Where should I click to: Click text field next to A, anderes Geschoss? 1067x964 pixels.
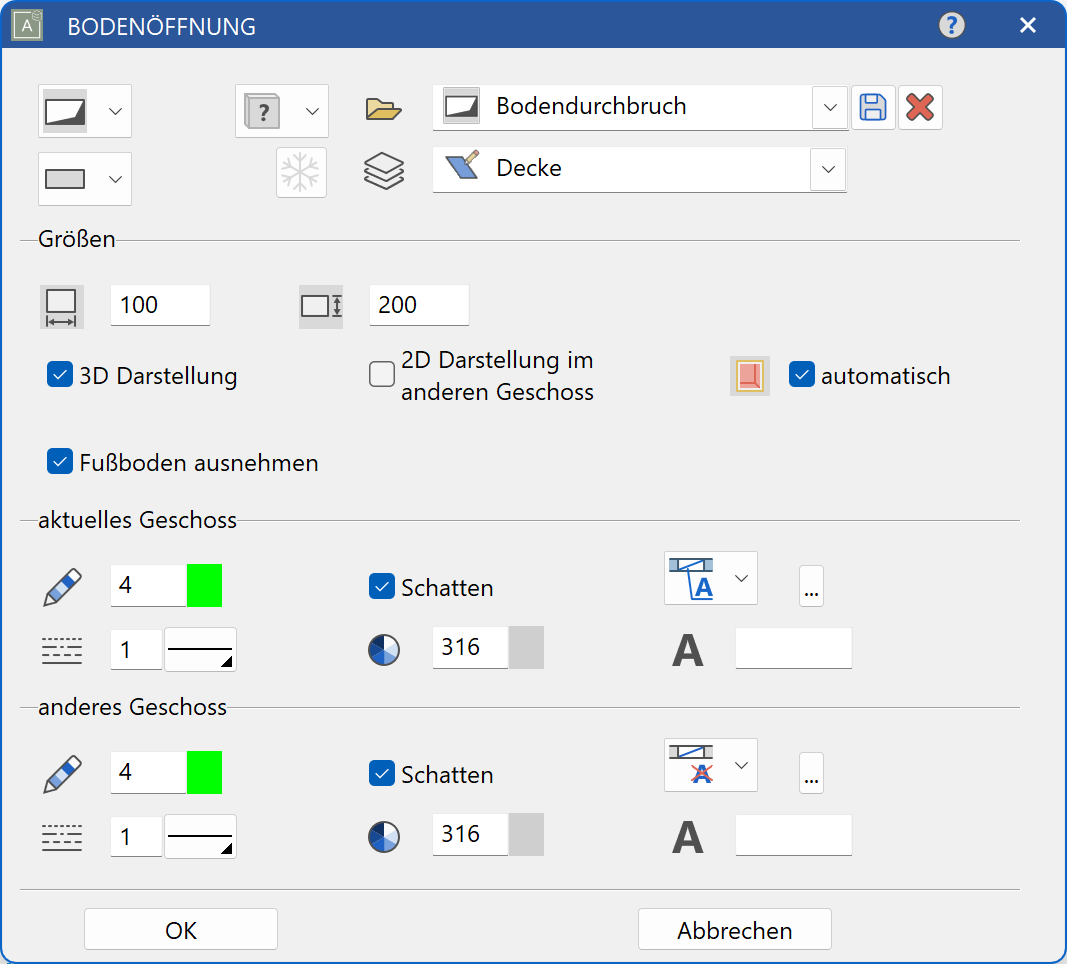coord(793,835)
